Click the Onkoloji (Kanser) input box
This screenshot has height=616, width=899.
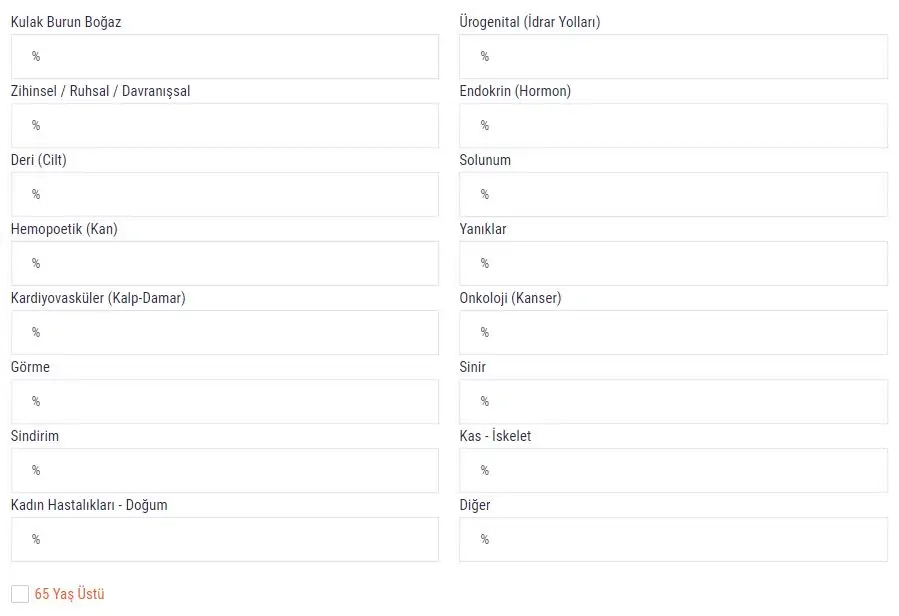(x=673, y=332)
